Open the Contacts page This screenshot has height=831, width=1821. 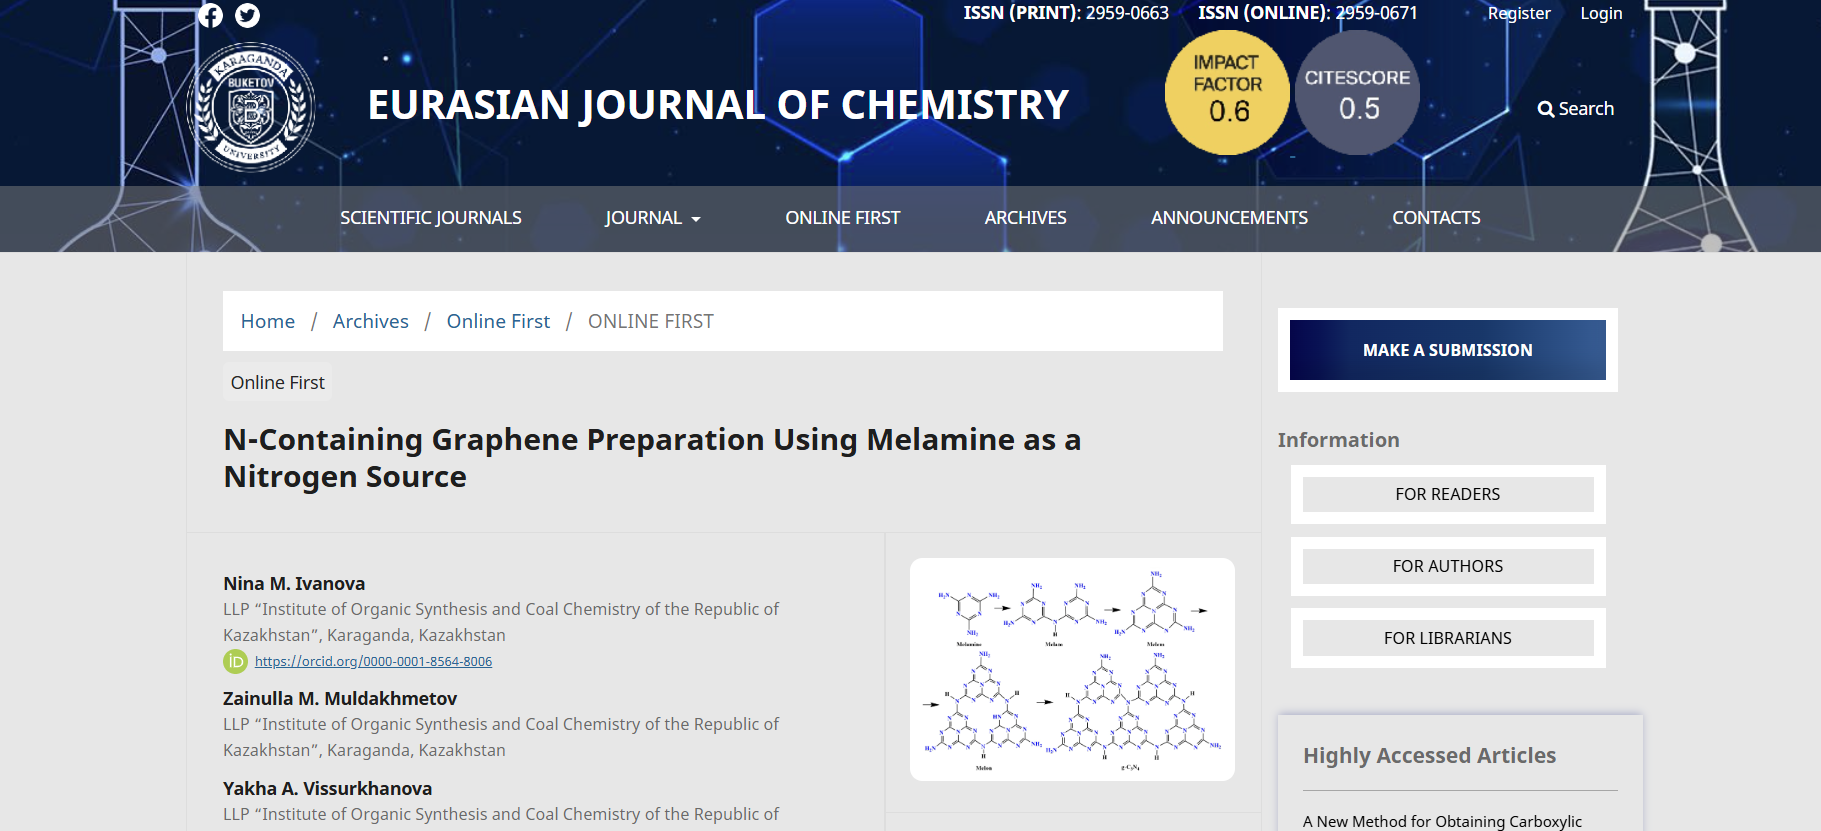[1436, 218]
